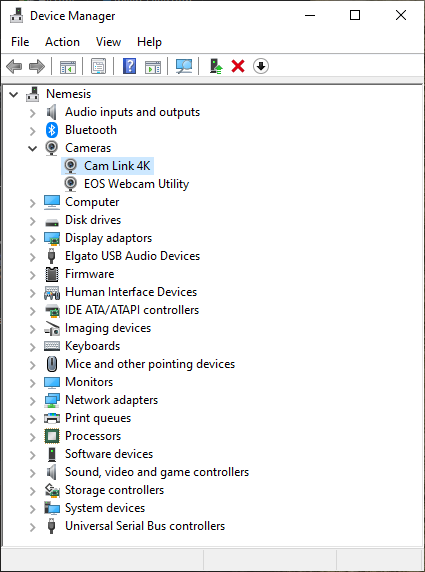Open the Properties toolbar icon
The image size is (425, 572).
coord(98,67)
